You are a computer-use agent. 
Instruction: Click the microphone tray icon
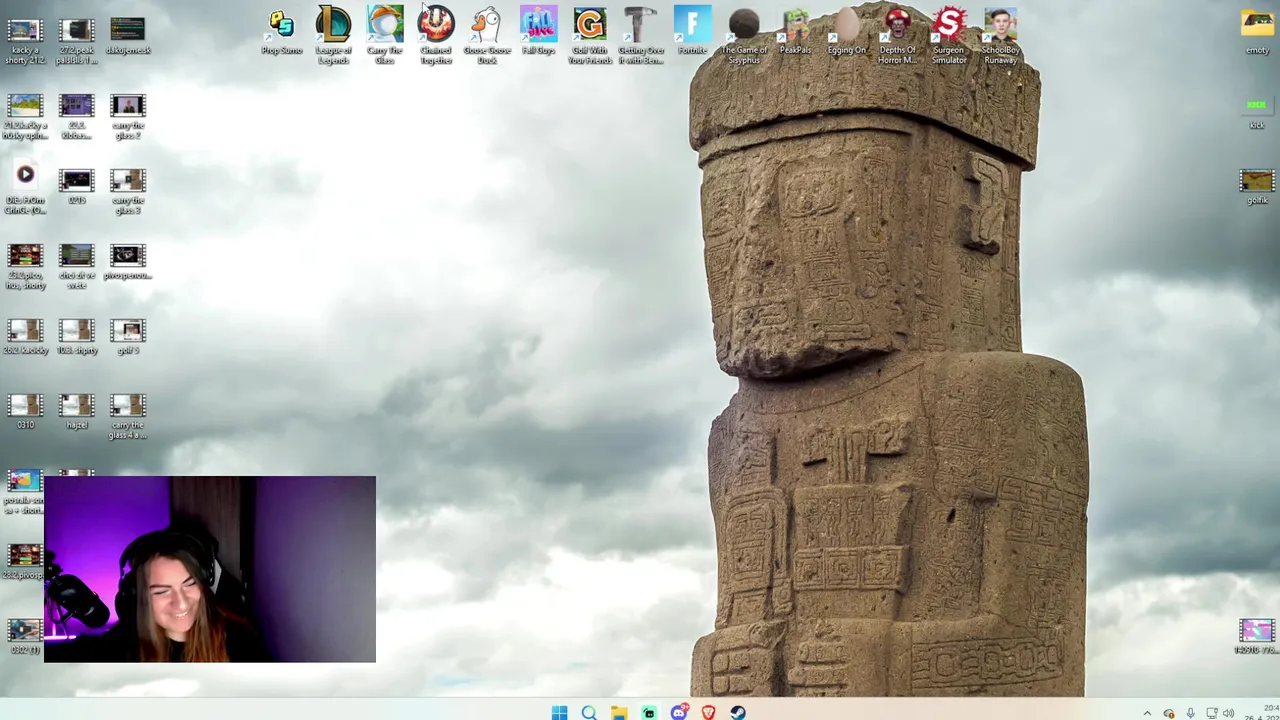click(1190, 713)
